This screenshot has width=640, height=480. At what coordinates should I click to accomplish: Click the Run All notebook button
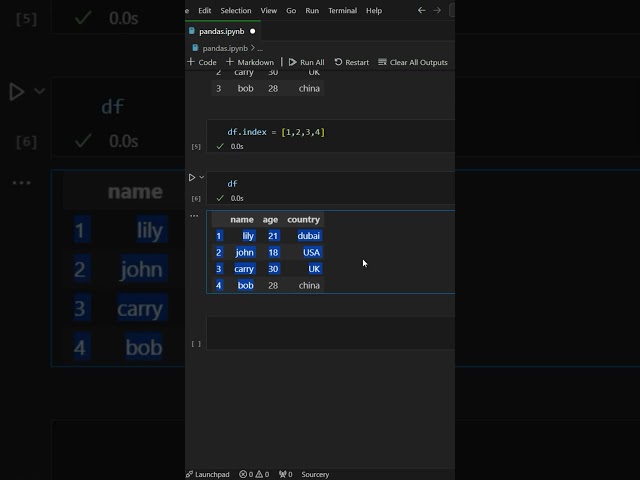306,62
